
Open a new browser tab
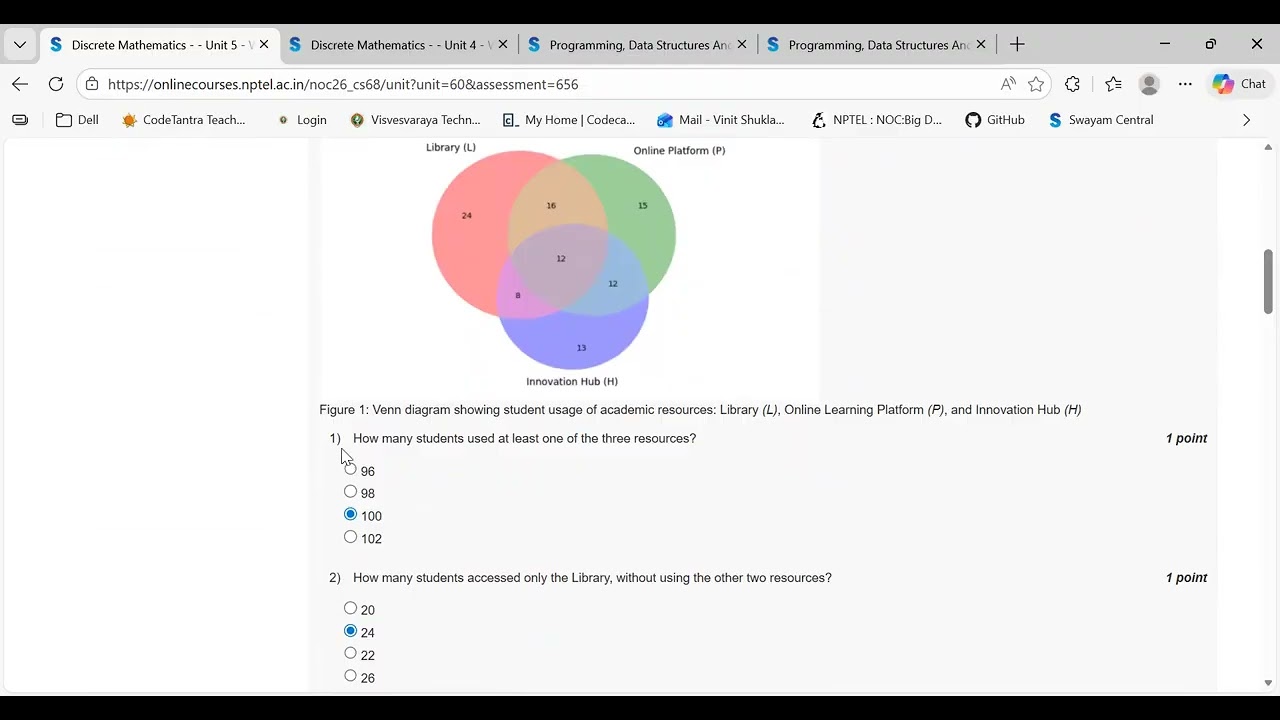coord(1017,45)
